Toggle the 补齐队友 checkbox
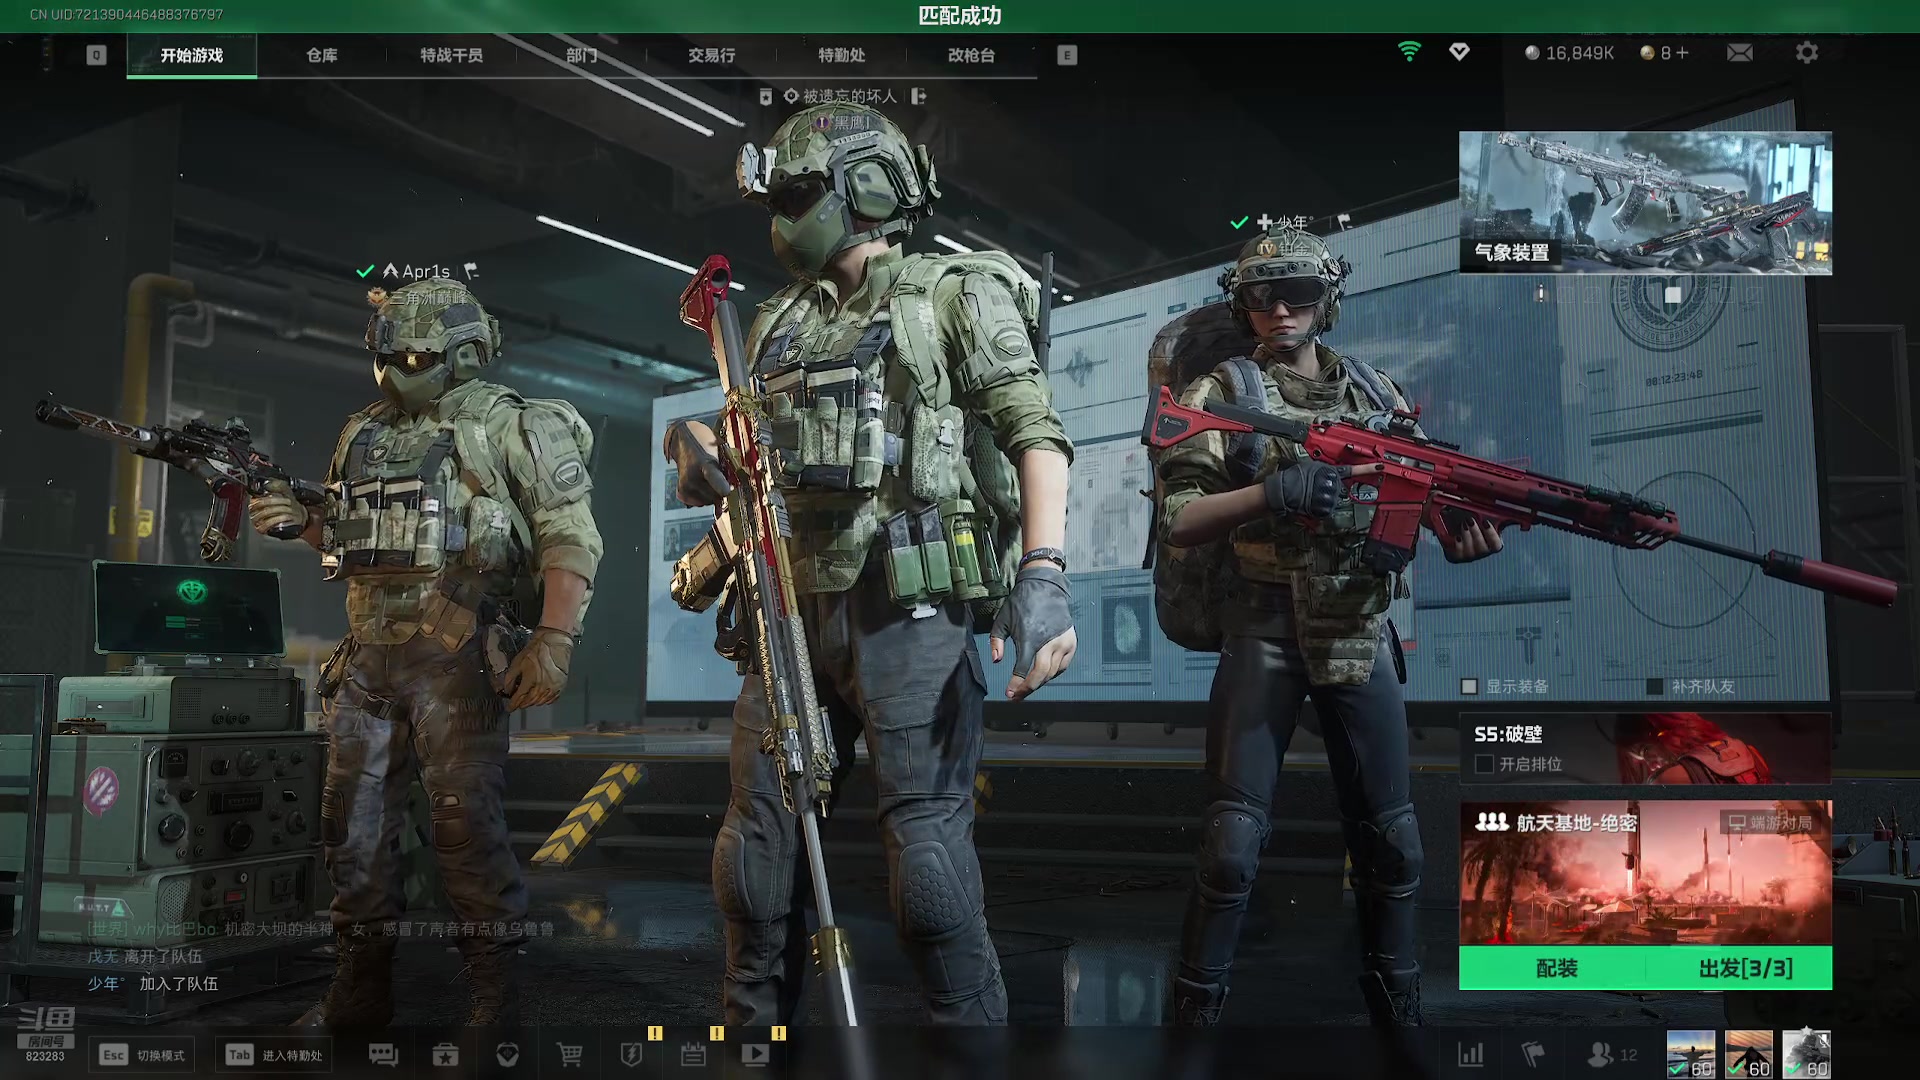Viewport: 1920px width, 1080px height. point(1655,686)
